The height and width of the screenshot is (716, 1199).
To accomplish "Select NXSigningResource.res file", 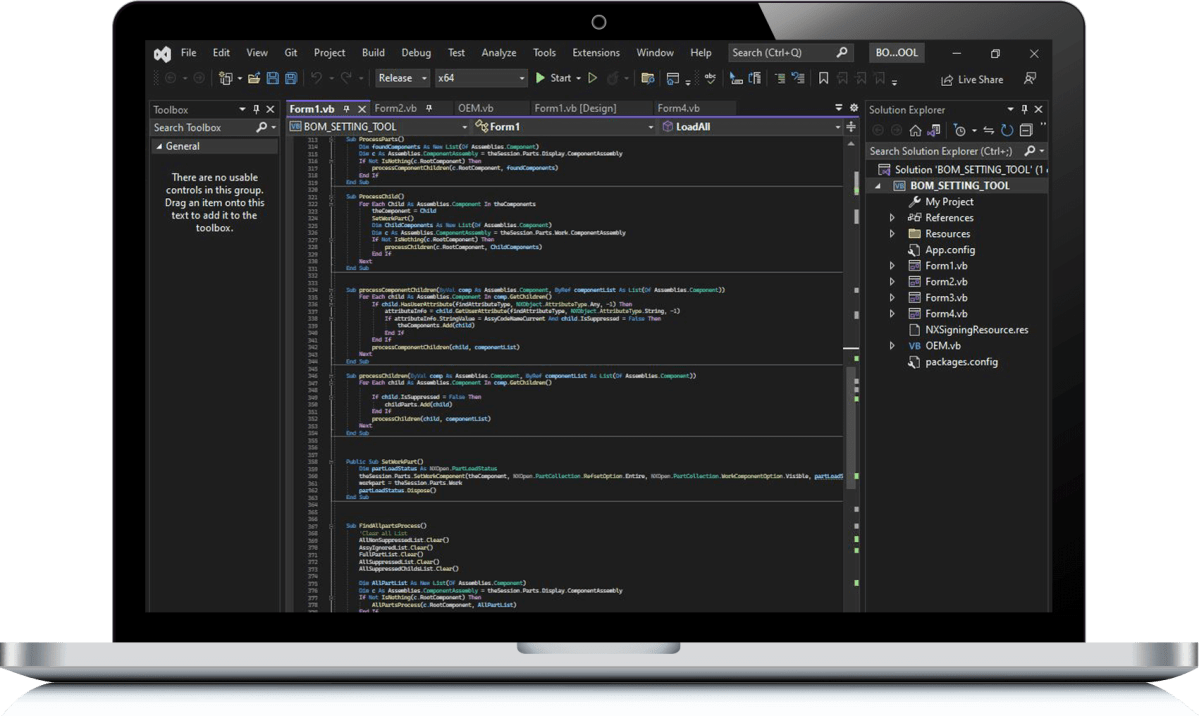I will [976, 330].
